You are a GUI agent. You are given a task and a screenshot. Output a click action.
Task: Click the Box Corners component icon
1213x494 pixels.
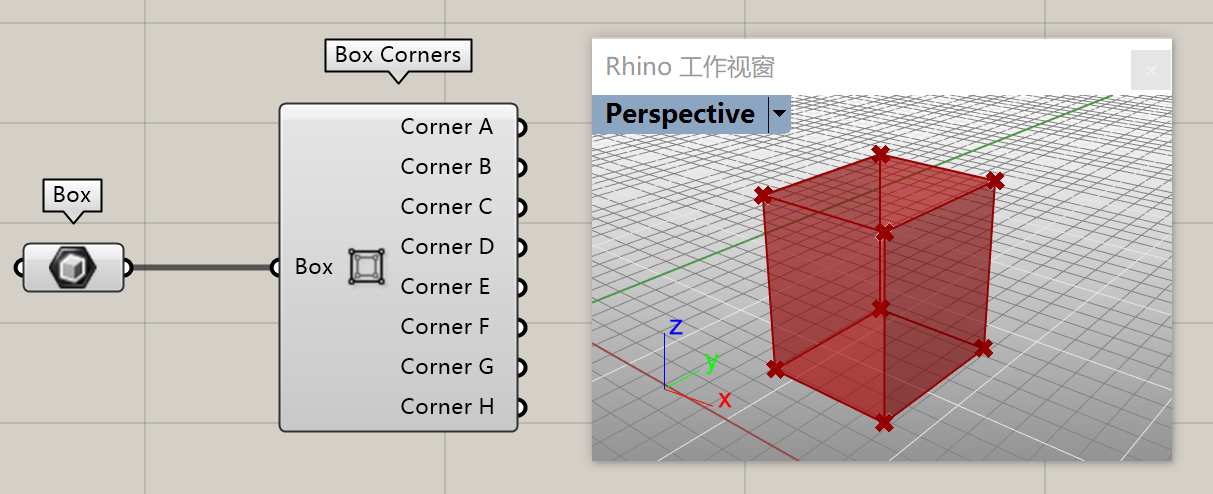coord(366,267)
